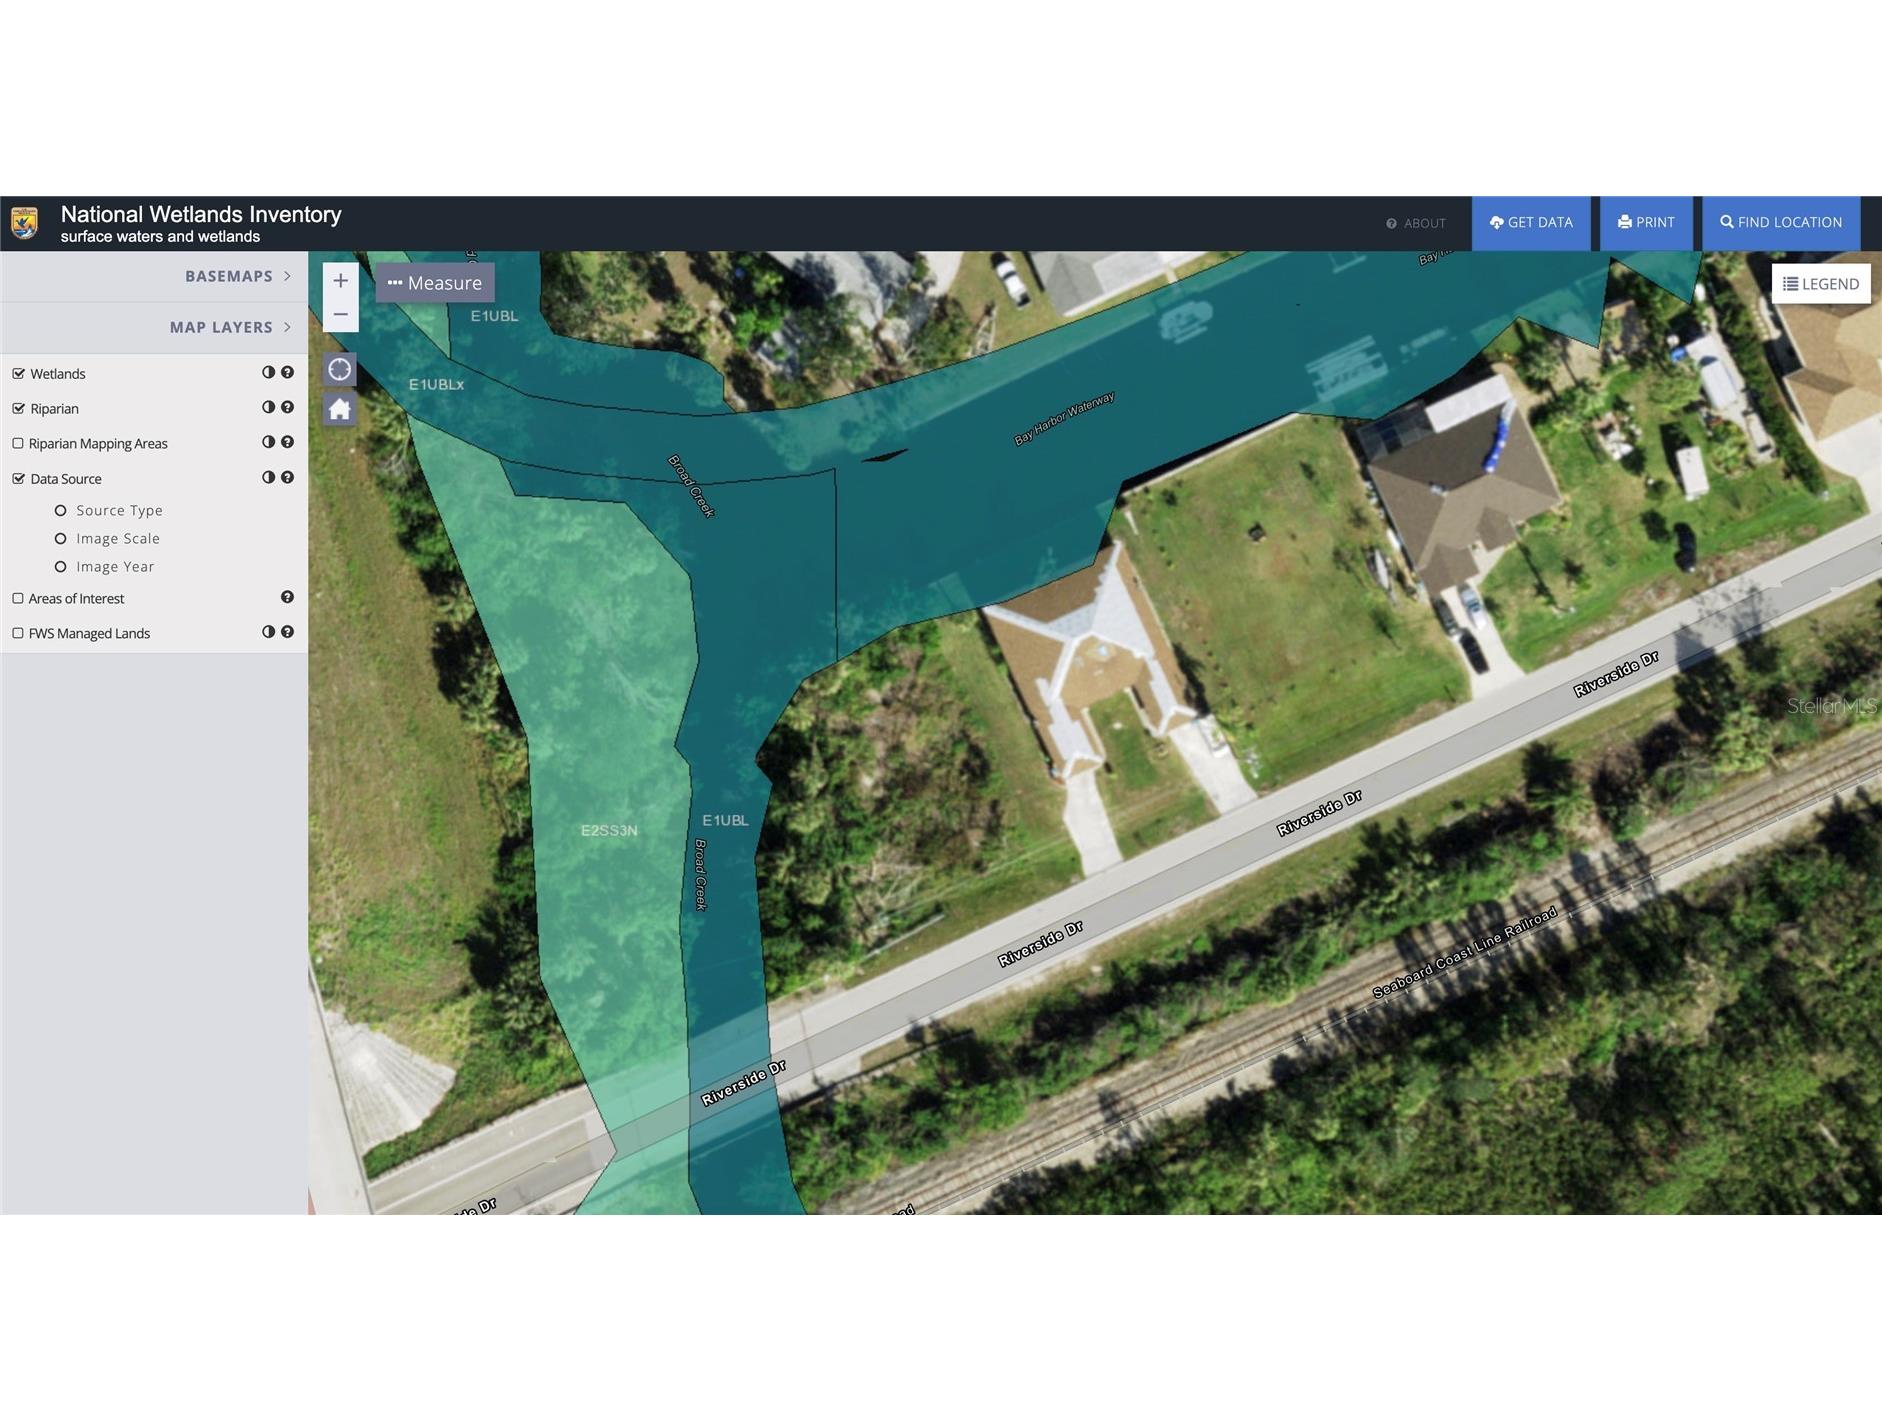Viewport: 1882px width, 1411px height.
Task: Click the E2SS3N wetland polygon on map
Action: tap(610, 830)
